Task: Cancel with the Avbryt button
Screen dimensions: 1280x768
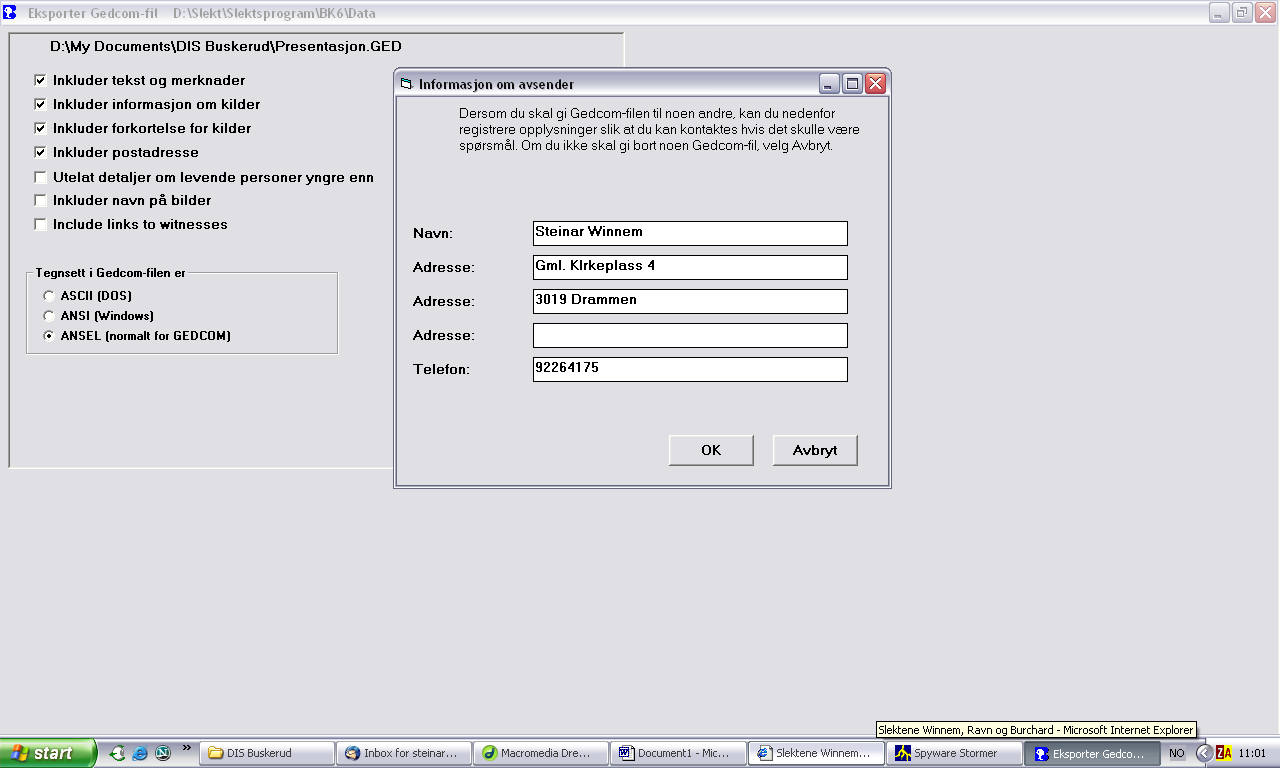Action: tap(815, 450)
